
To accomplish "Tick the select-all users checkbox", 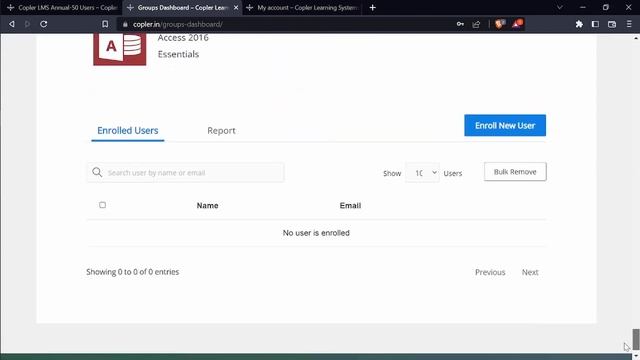I will (102, 205).
